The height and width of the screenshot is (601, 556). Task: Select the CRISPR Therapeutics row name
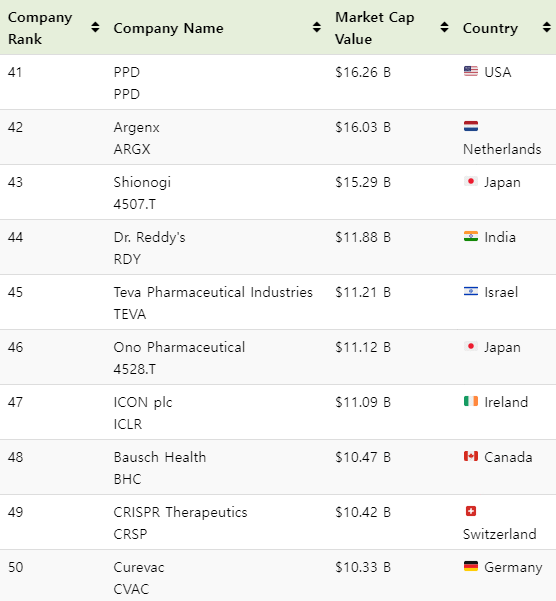[x=180, y=512]
